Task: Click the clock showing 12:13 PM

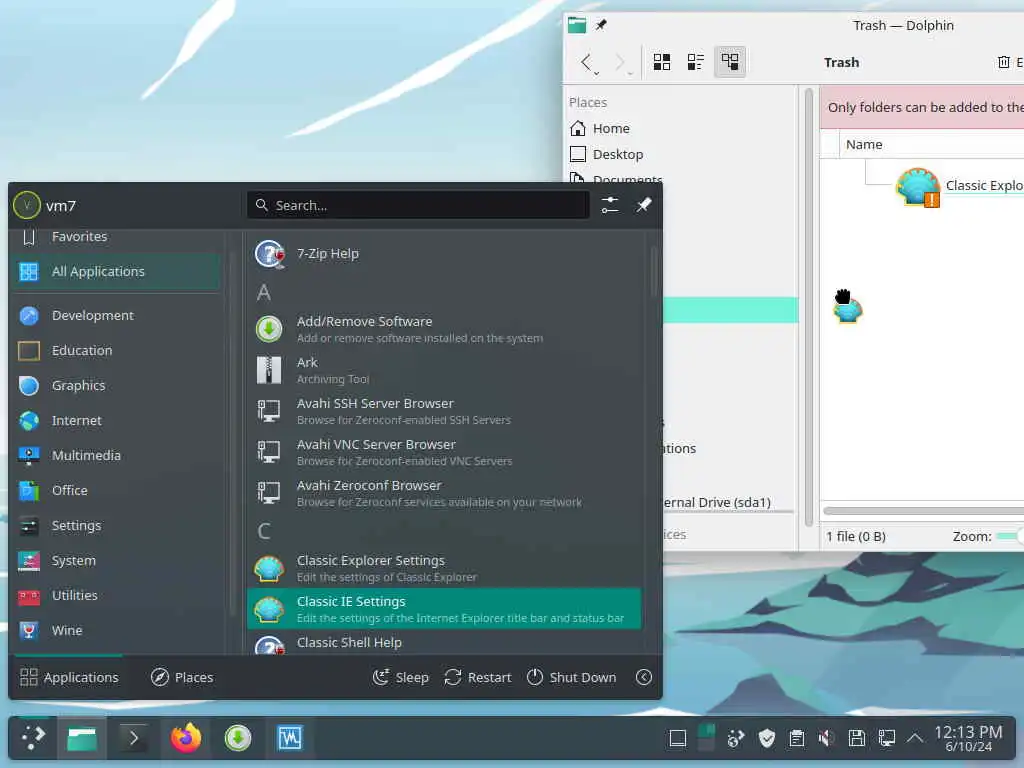Action: 968,739
